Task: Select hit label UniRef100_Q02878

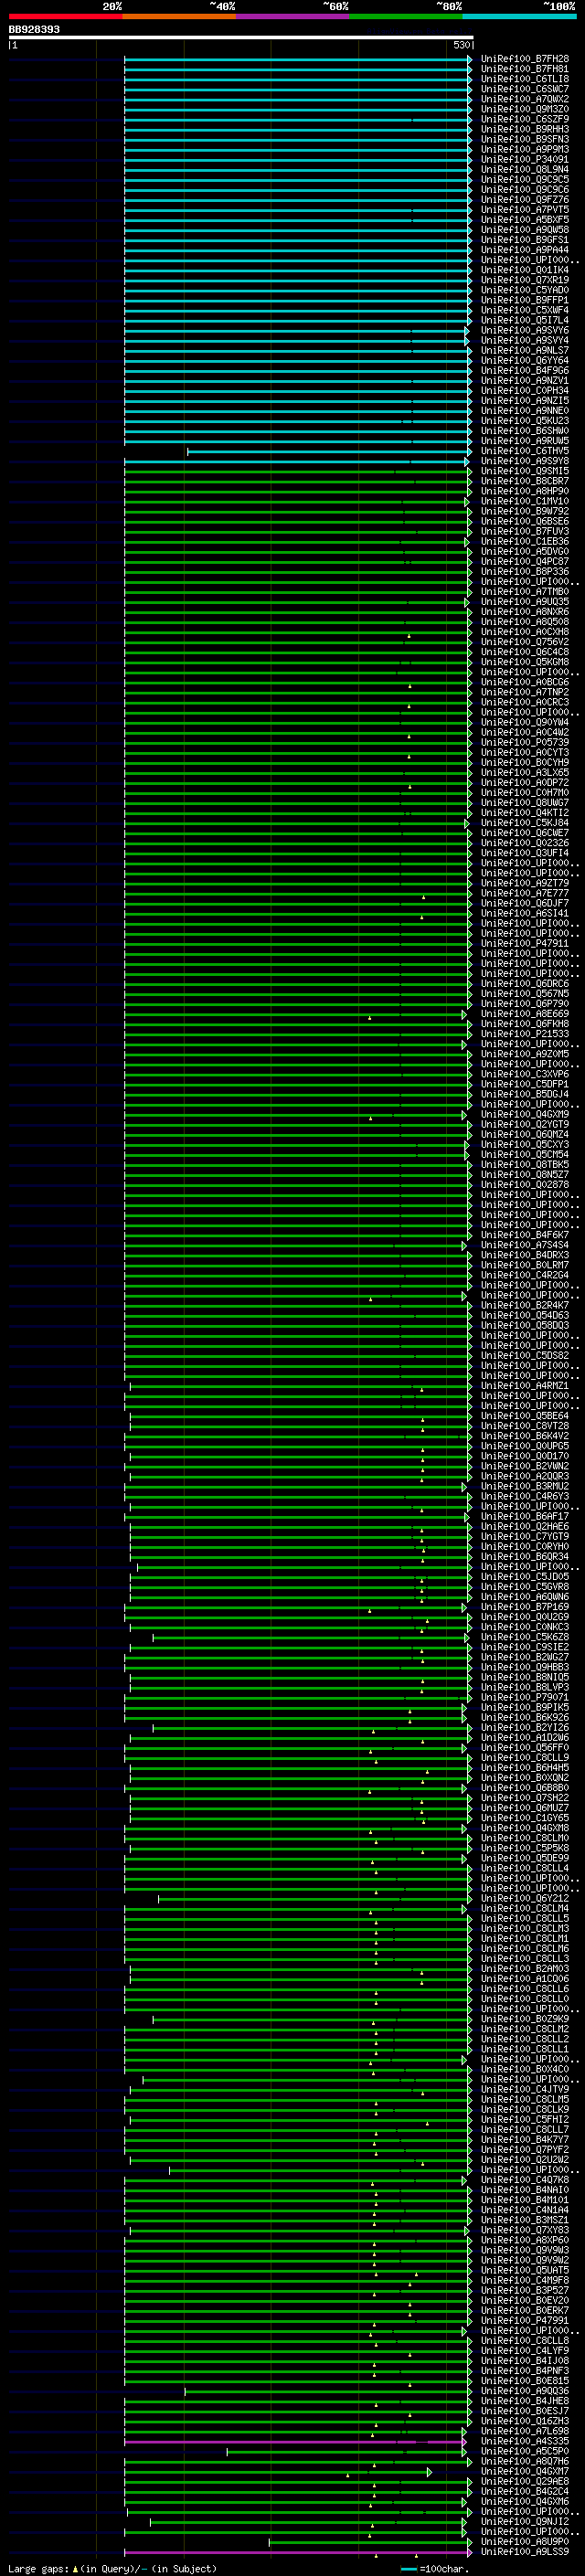Action: click(525, 1185)
